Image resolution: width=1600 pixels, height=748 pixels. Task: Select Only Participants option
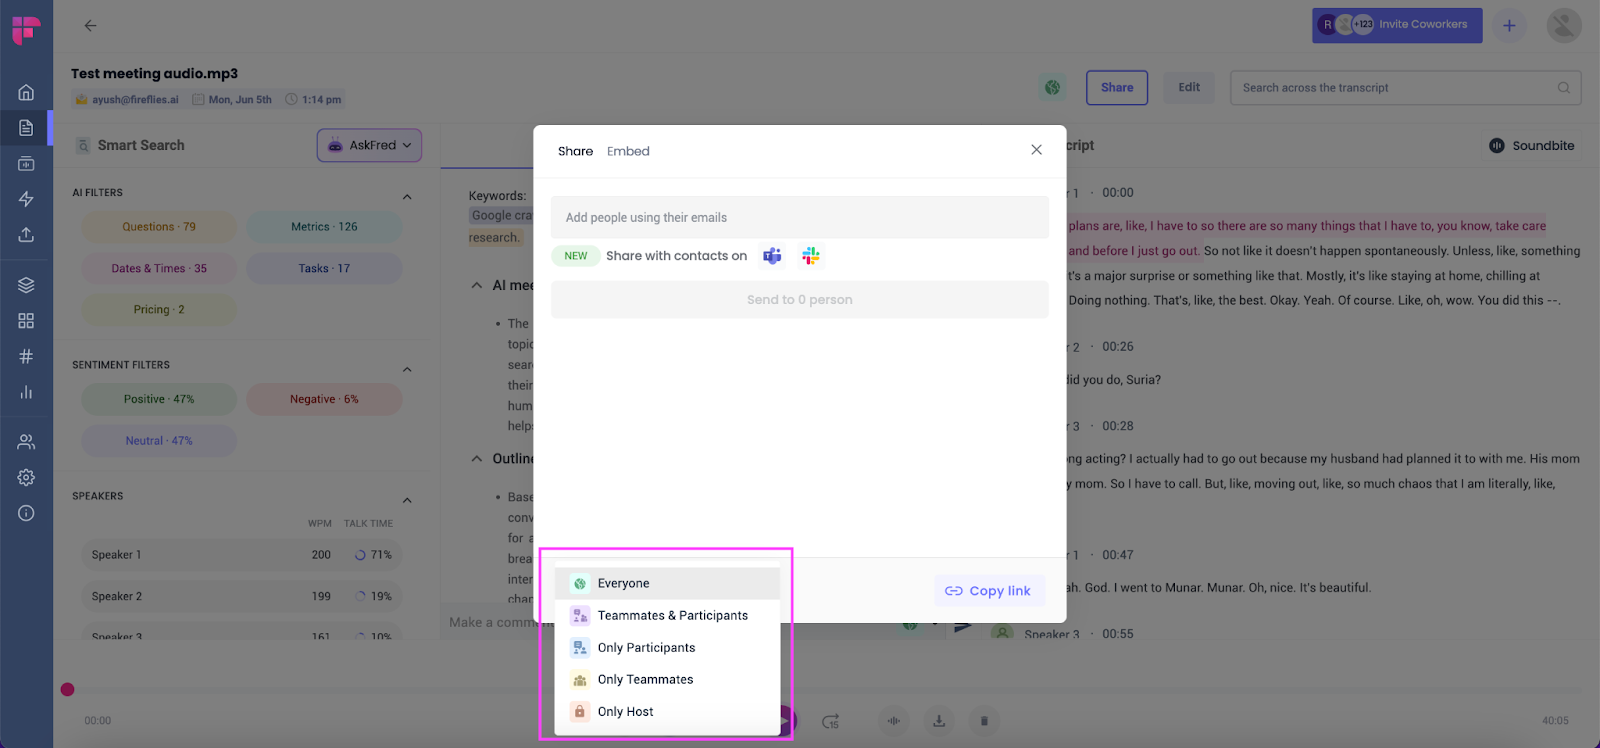(667, 647)
